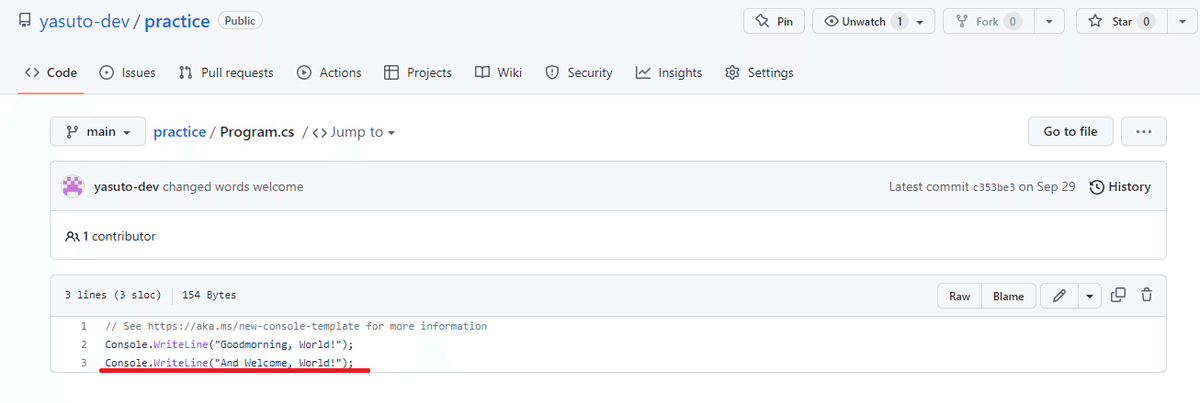This screenshot has height=403, width=1200.
Task: Open the main branch selector
Action: coord(98,131)
